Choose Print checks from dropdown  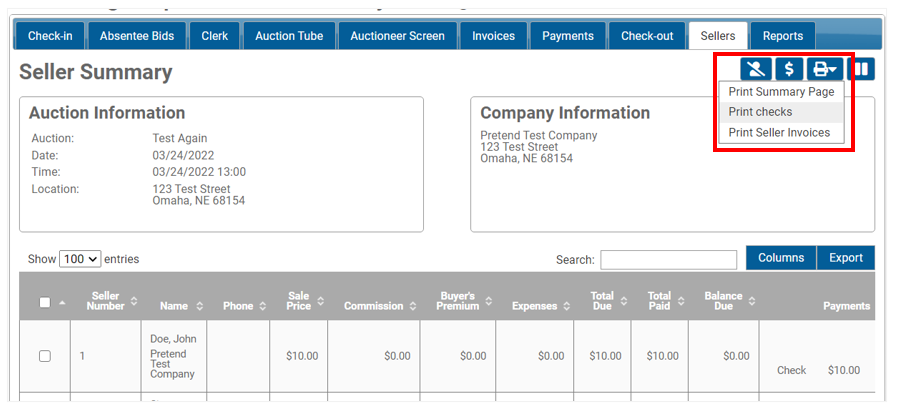click(781, 112)
